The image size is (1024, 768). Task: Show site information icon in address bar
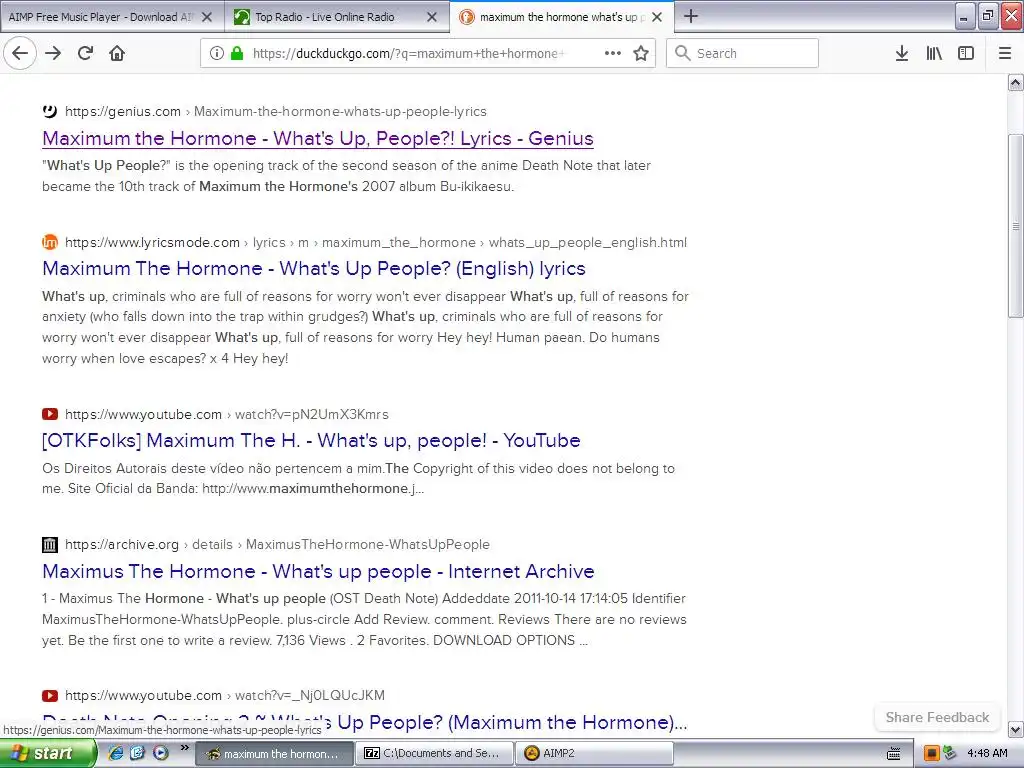click(217, 53)
